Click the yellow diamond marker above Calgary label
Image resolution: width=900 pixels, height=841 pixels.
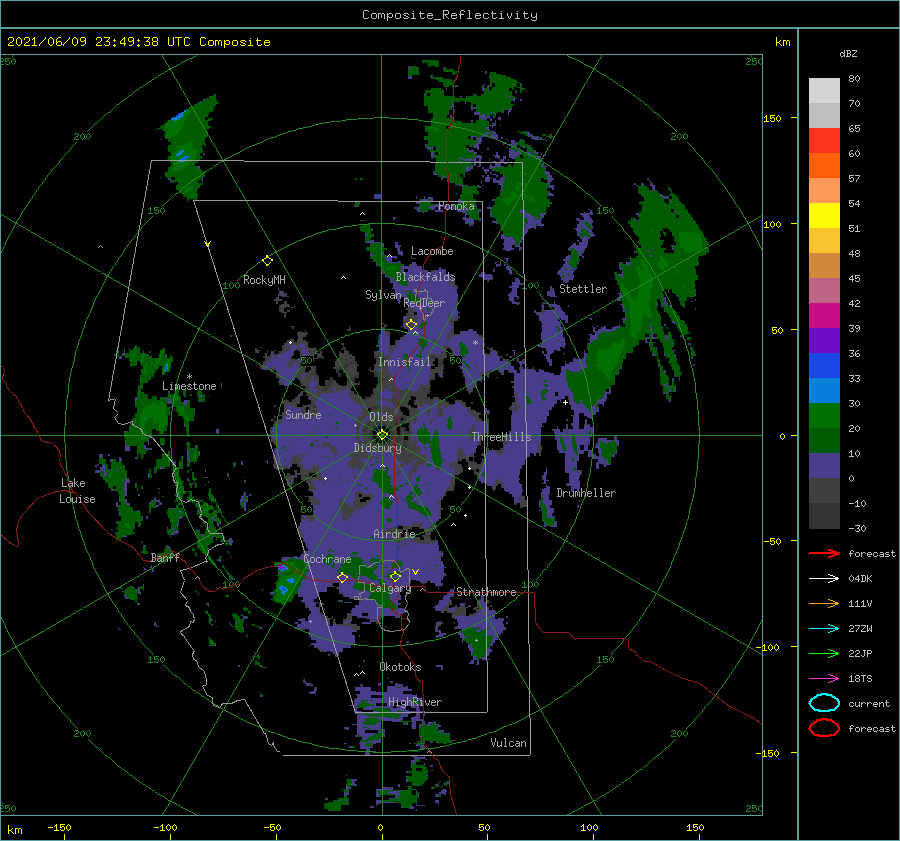(x=395, y=576)
